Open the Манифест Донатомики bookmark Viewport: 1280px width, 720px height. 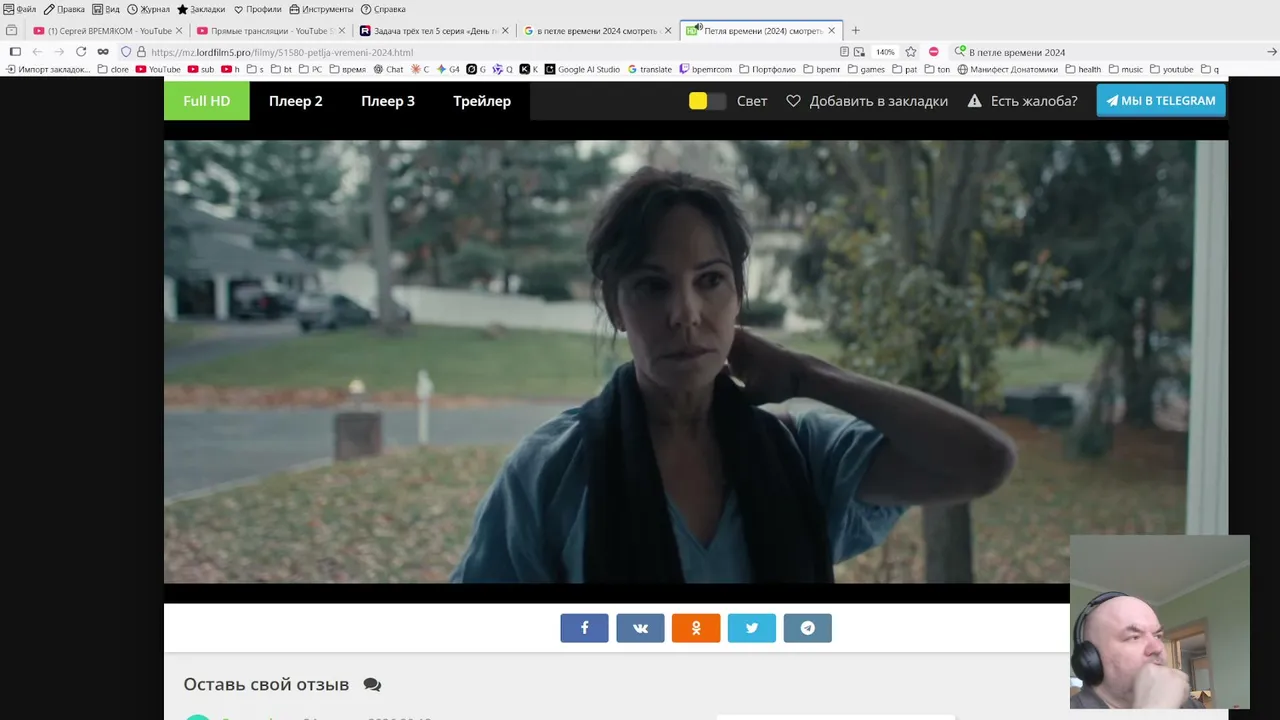(1007, 70)
